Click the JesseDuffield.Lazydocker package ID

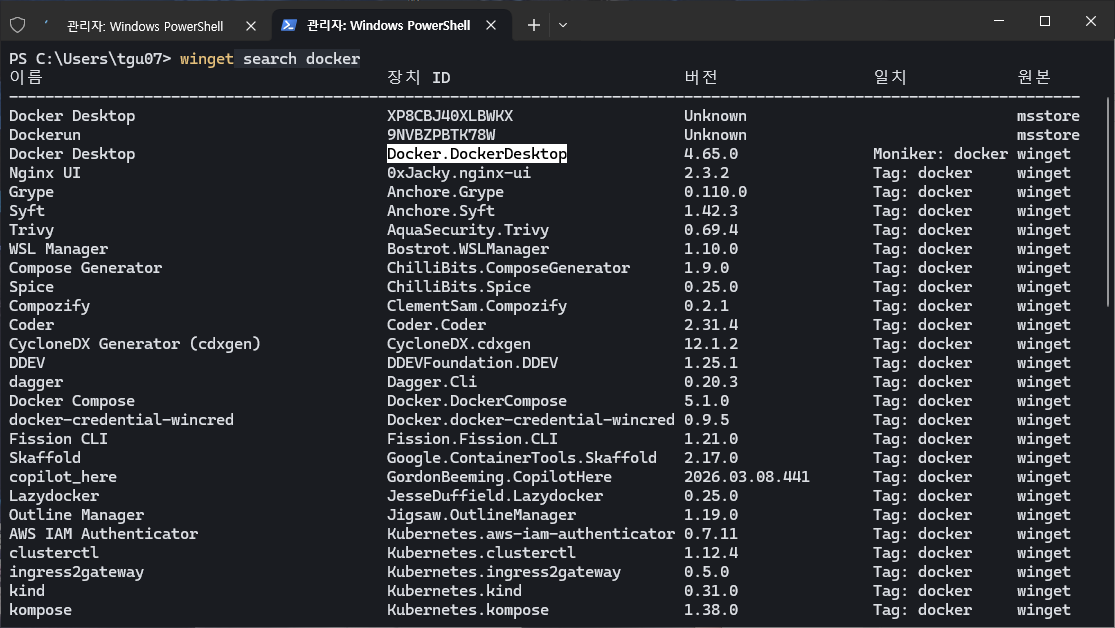pyautogui.click(x=495, y=496)
